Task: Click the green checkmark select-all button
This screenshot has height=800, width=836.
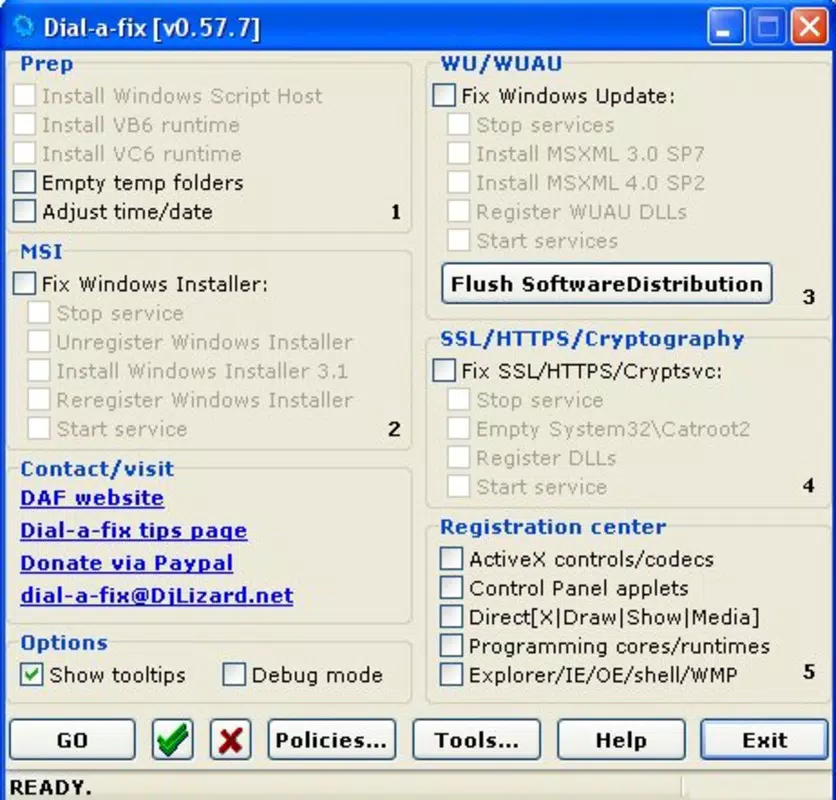Action: pos(173,739)
